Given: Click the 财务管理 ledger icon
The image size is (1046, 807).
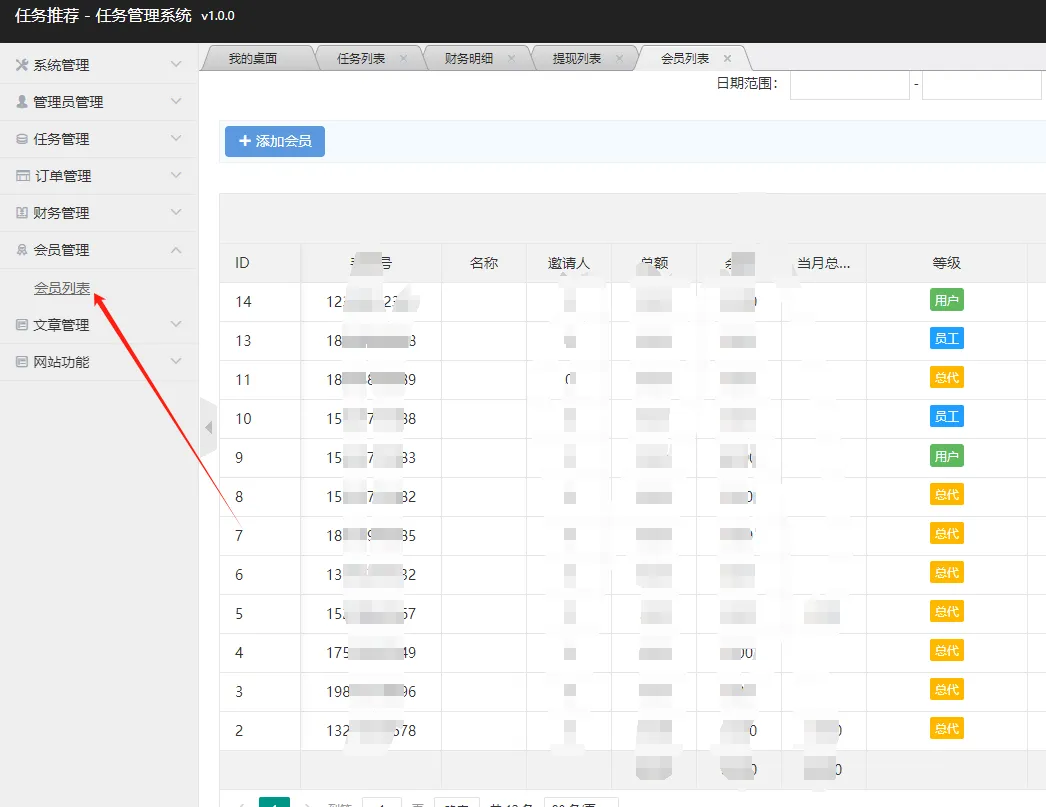Looking at the screenshot, I should (22, 213).
